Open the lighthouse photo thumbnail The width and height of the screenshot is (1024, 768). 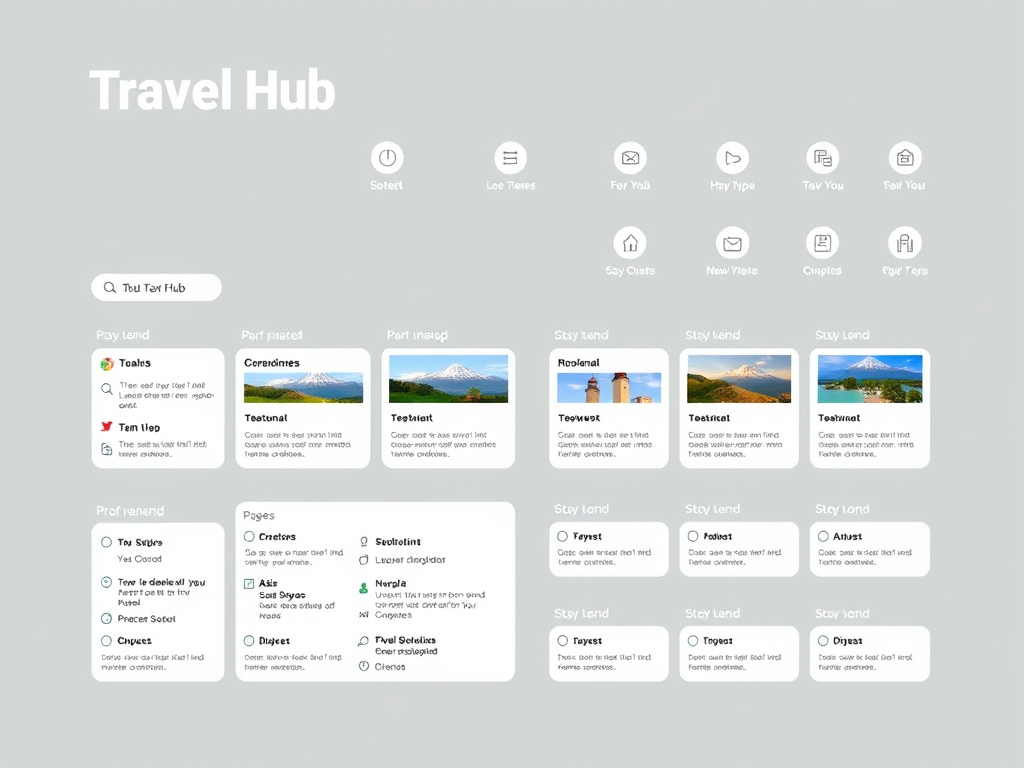click(x=609, y=388)
